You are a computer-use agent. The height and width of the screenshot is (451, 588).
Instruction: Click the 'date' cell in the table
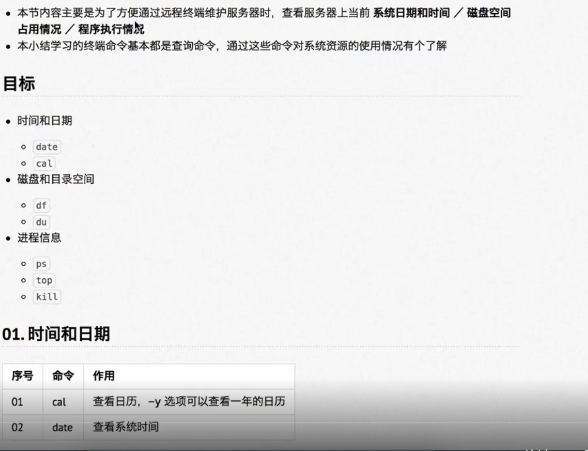pyautogui.click(x=63, y=427)
